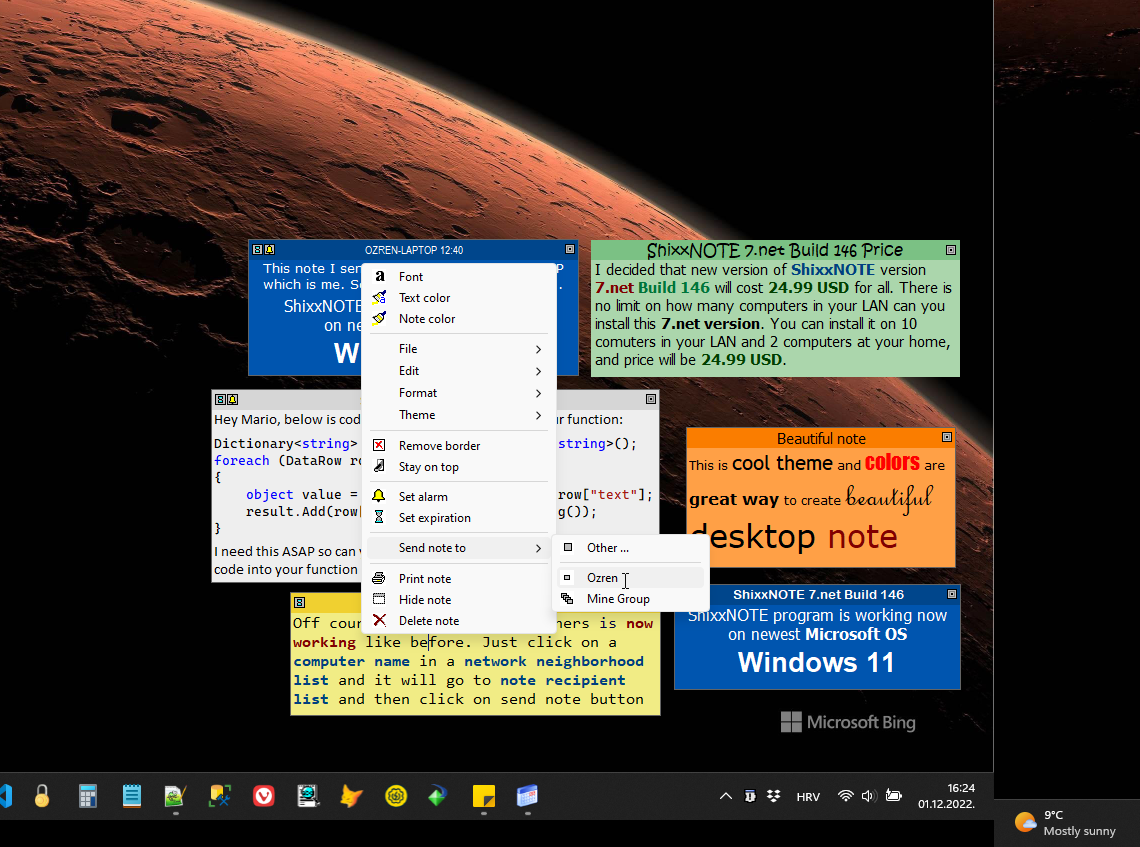Click the top-right button on OZREN-LAPTOP note

click(x=570, y=249)
